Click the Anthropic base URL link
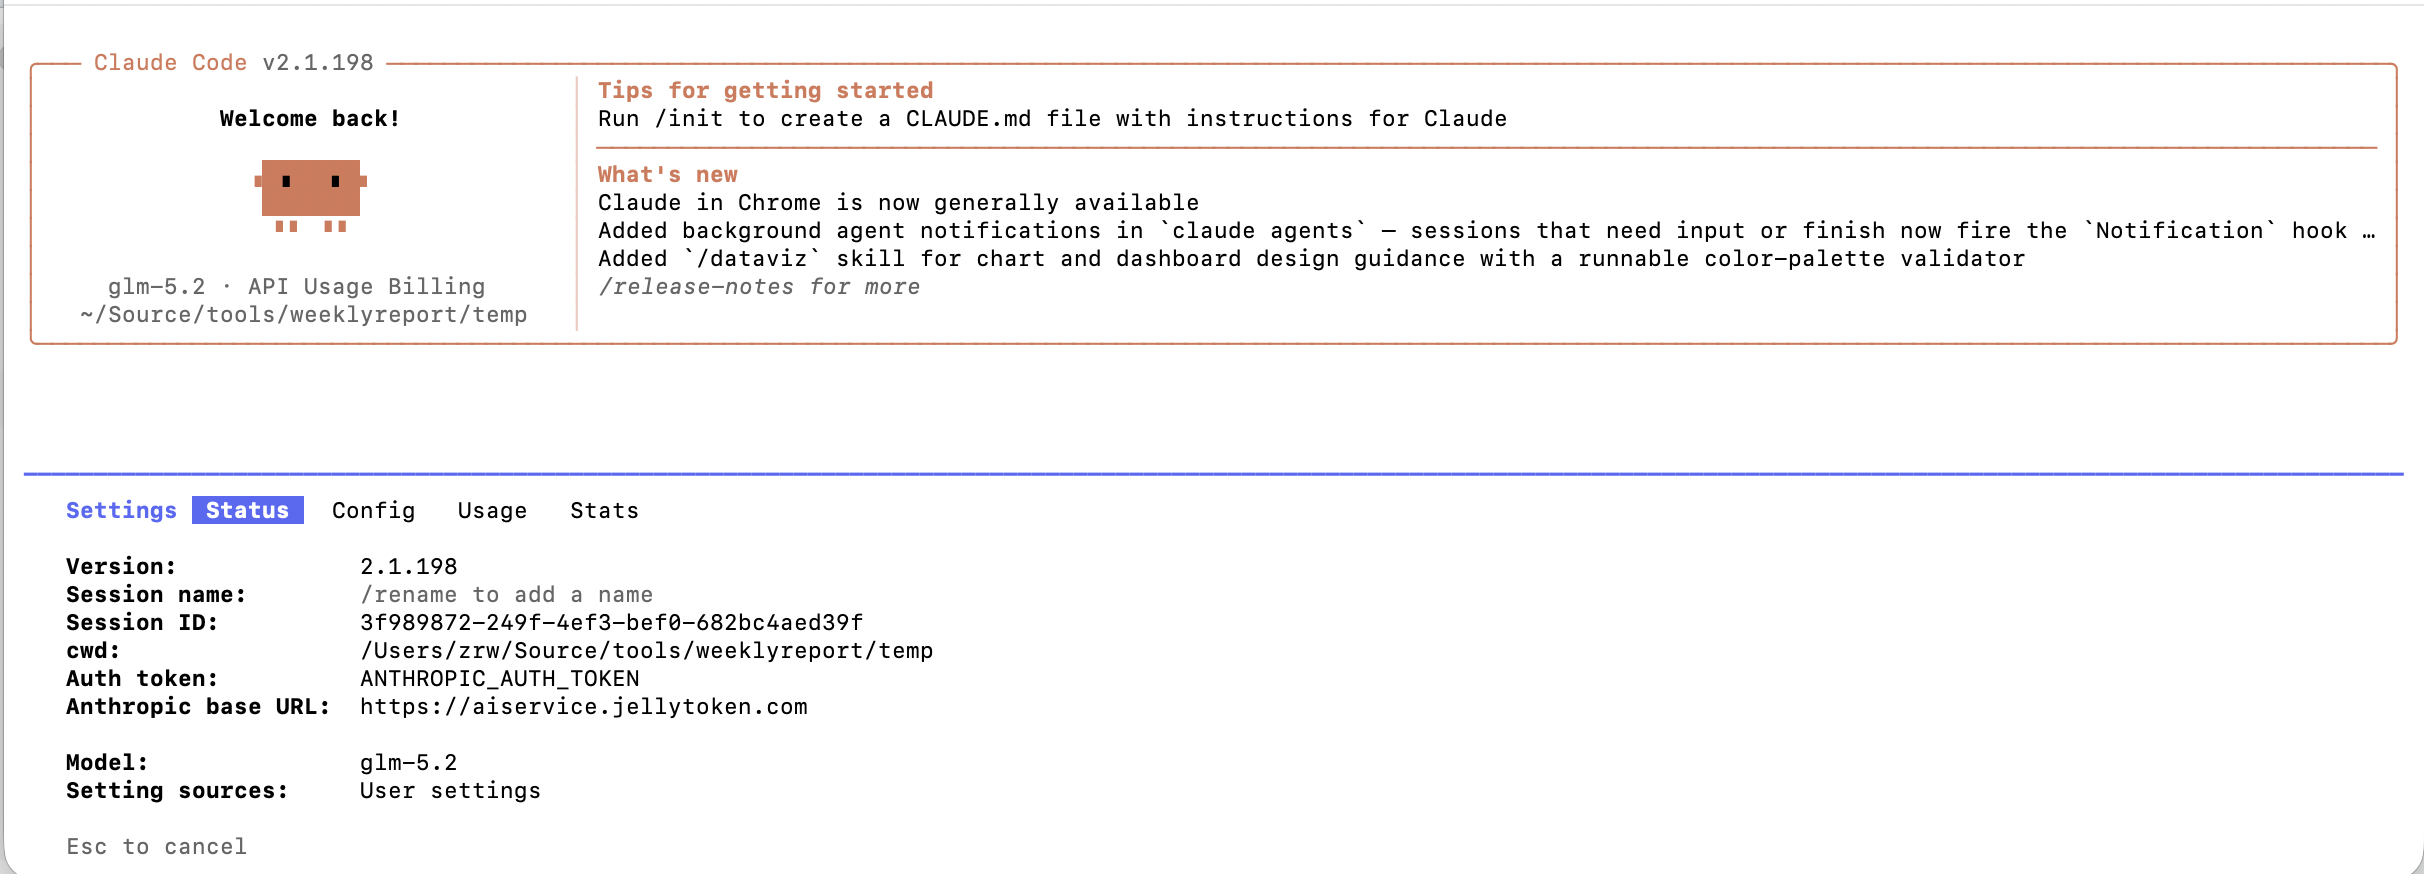The width and height of the screenshot is (2424, 874). pyautogui.click(x=584, y=706)
